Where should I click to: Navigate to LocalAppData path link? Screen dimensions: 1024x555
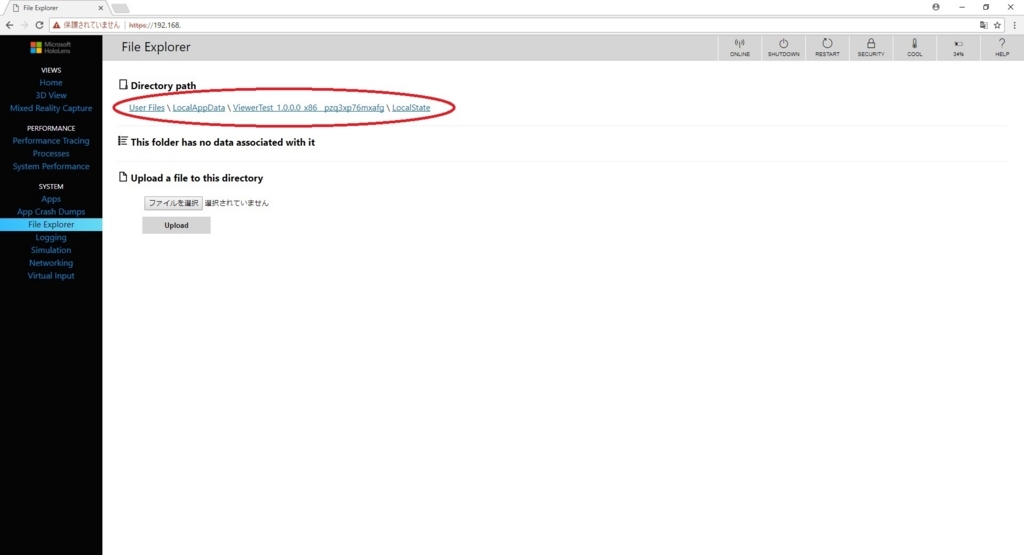click(199, 108)
